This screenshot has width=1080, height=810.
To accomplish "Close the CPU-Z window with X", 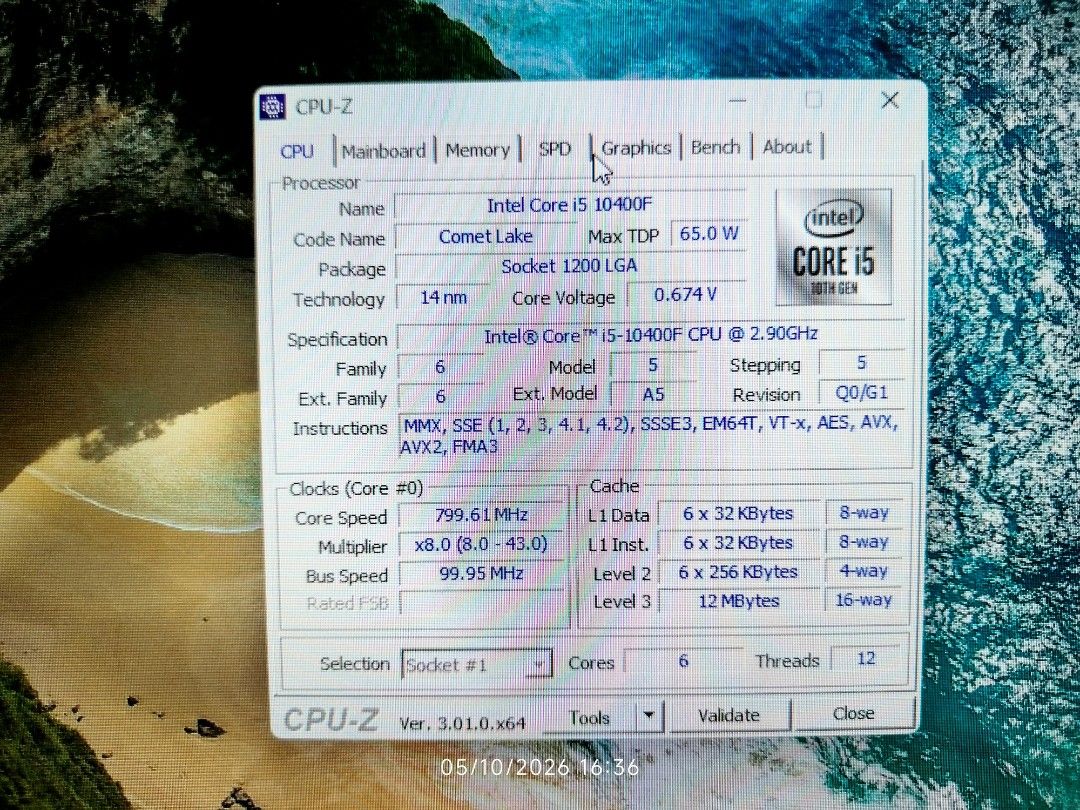I will point(890,100).
